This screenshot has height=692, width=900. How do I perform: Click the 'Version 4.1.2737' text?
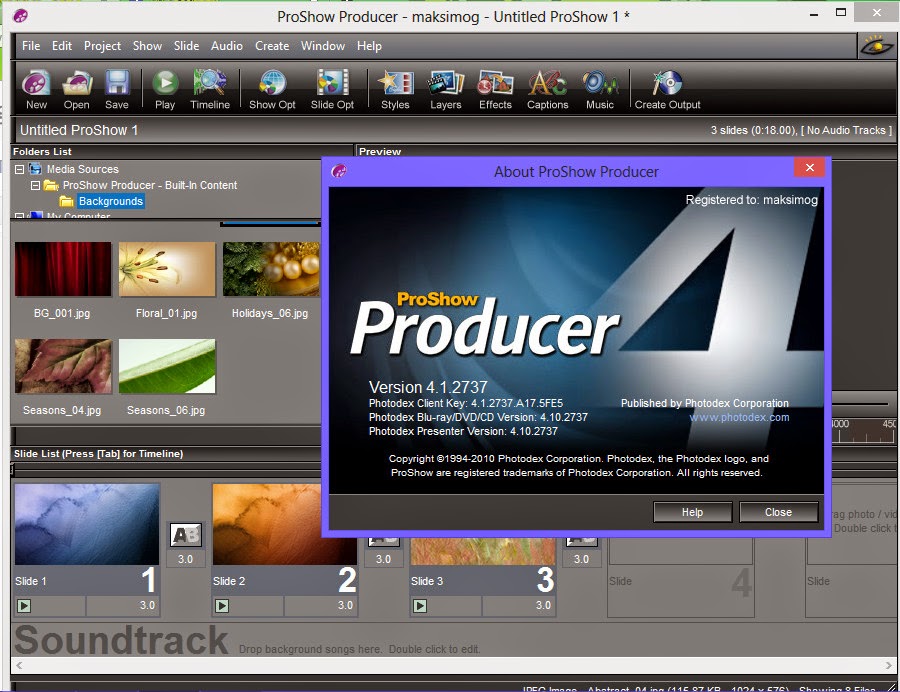(428, 387)
